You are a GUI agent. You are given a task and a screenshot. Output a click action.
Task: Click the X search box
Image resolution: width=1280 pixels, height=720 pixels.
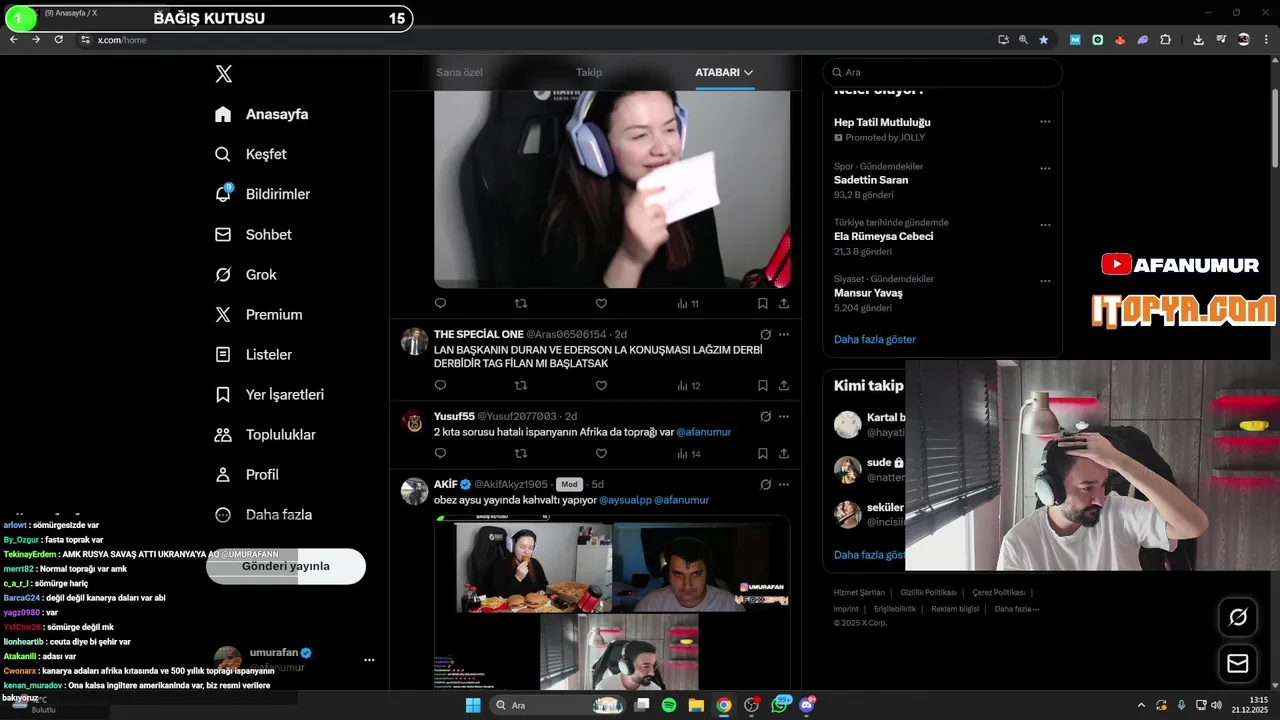pos(942,72)
